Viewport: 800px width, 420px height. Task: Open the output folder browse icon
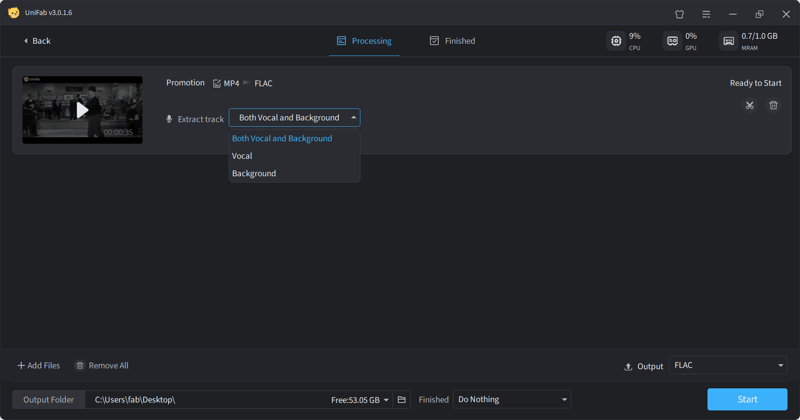pyautogui.click(x=402, y=400)
